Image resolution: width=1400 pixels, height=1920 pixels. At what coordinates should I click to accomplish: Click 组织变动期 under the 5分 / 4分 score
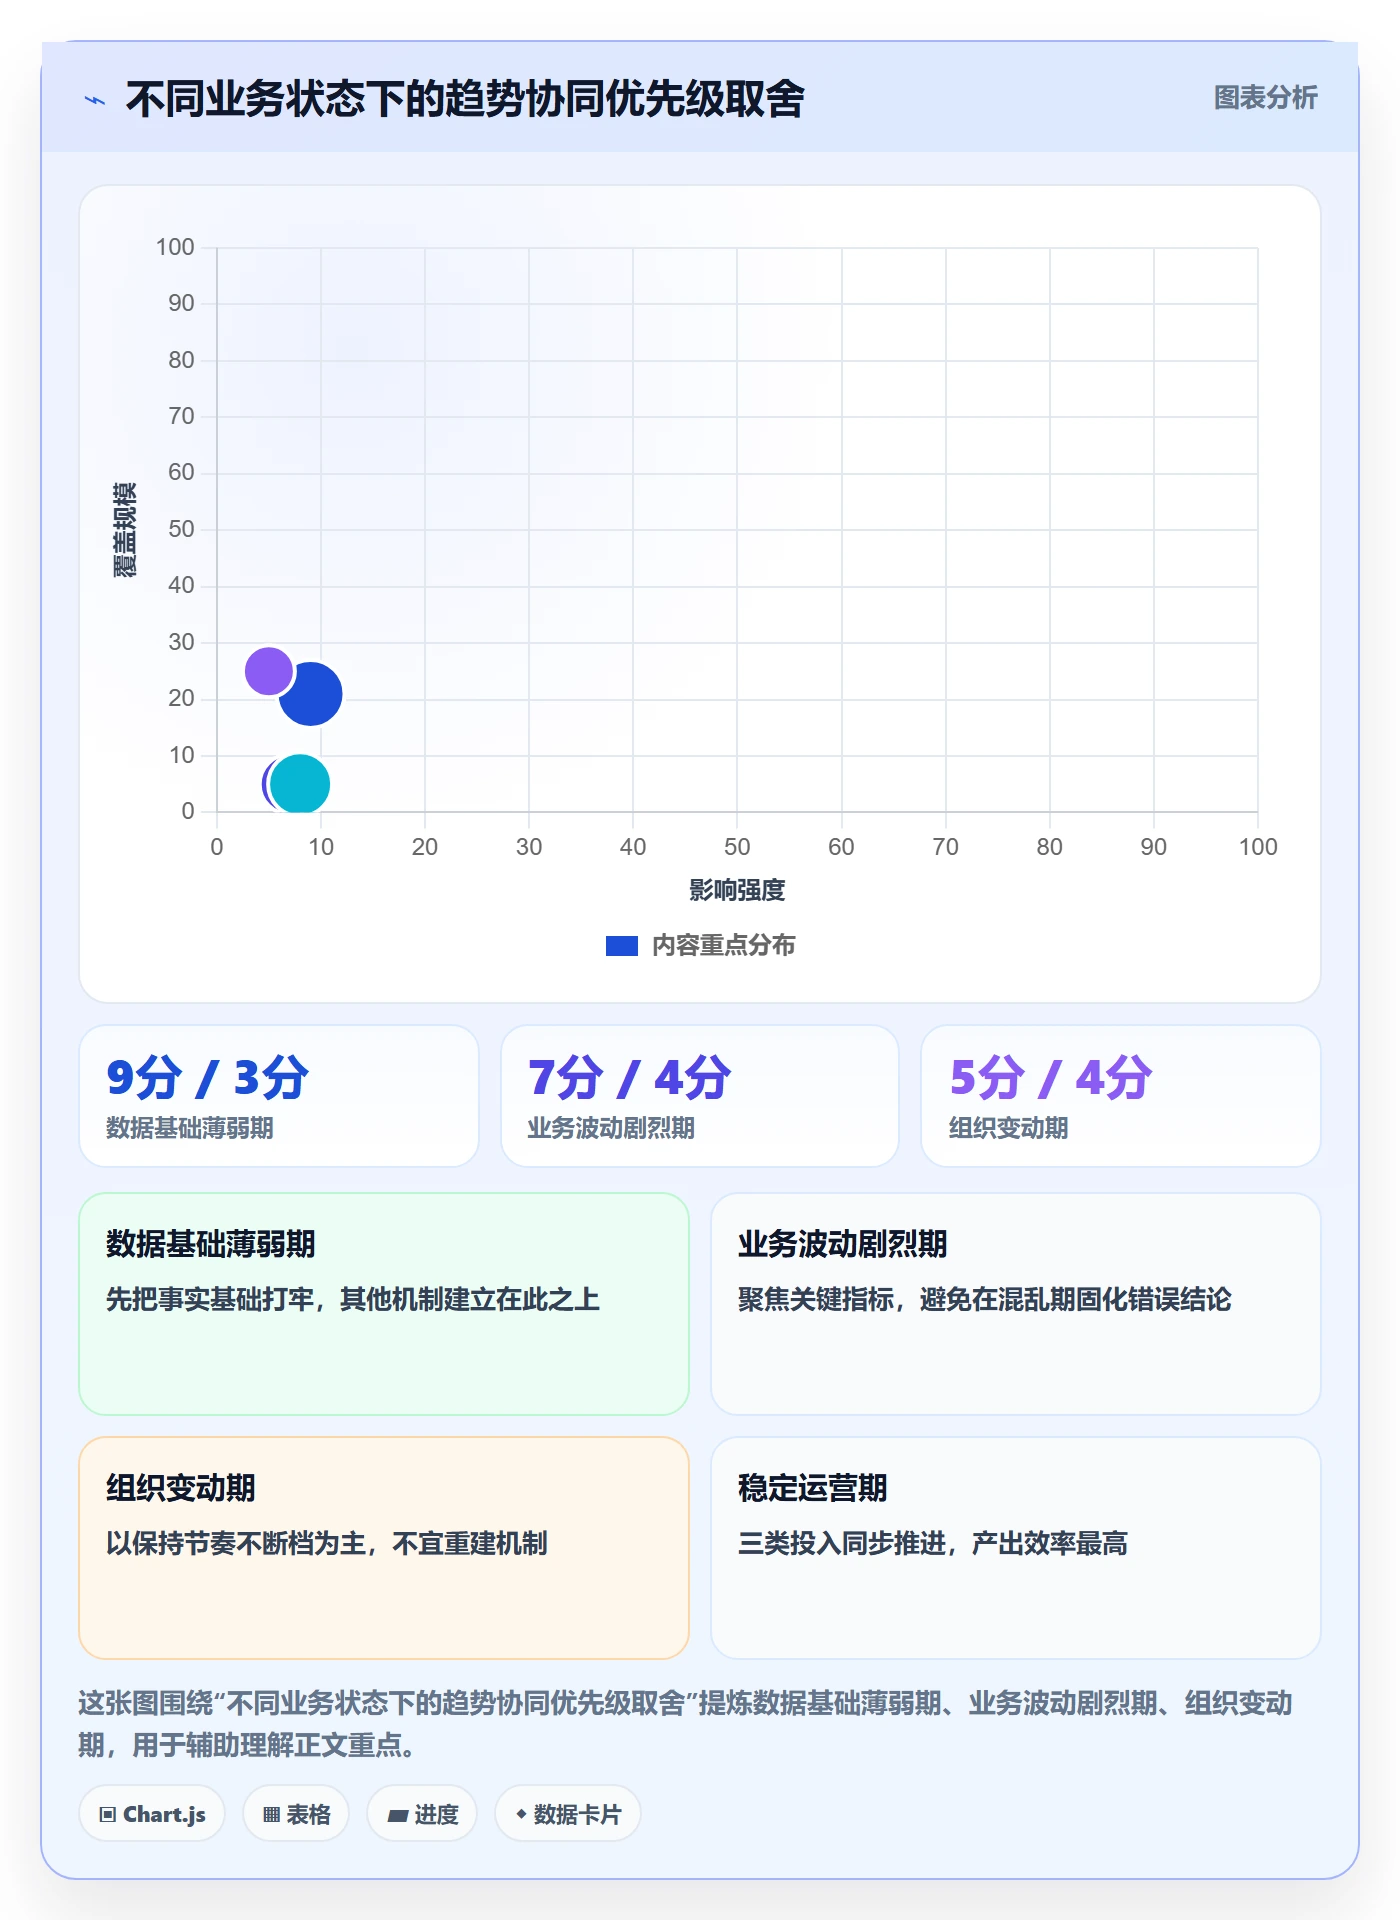point(1008,1128)
